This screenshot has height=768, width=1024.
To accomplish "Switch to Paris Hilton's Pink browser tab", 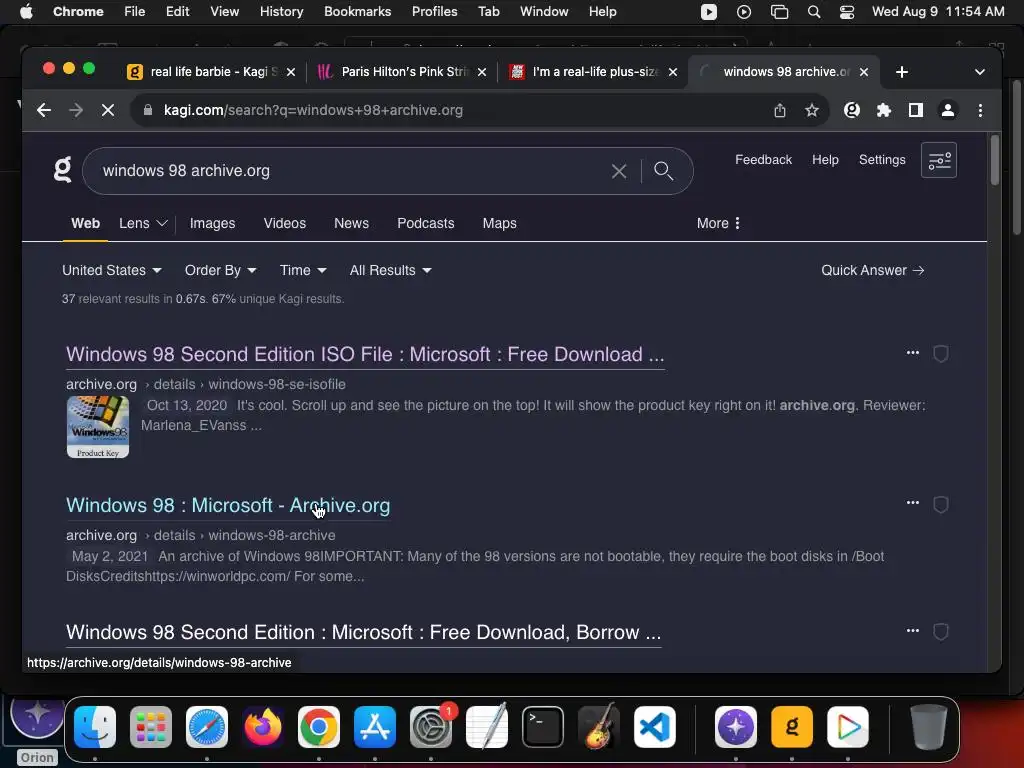I will click(x=403, y=72).
